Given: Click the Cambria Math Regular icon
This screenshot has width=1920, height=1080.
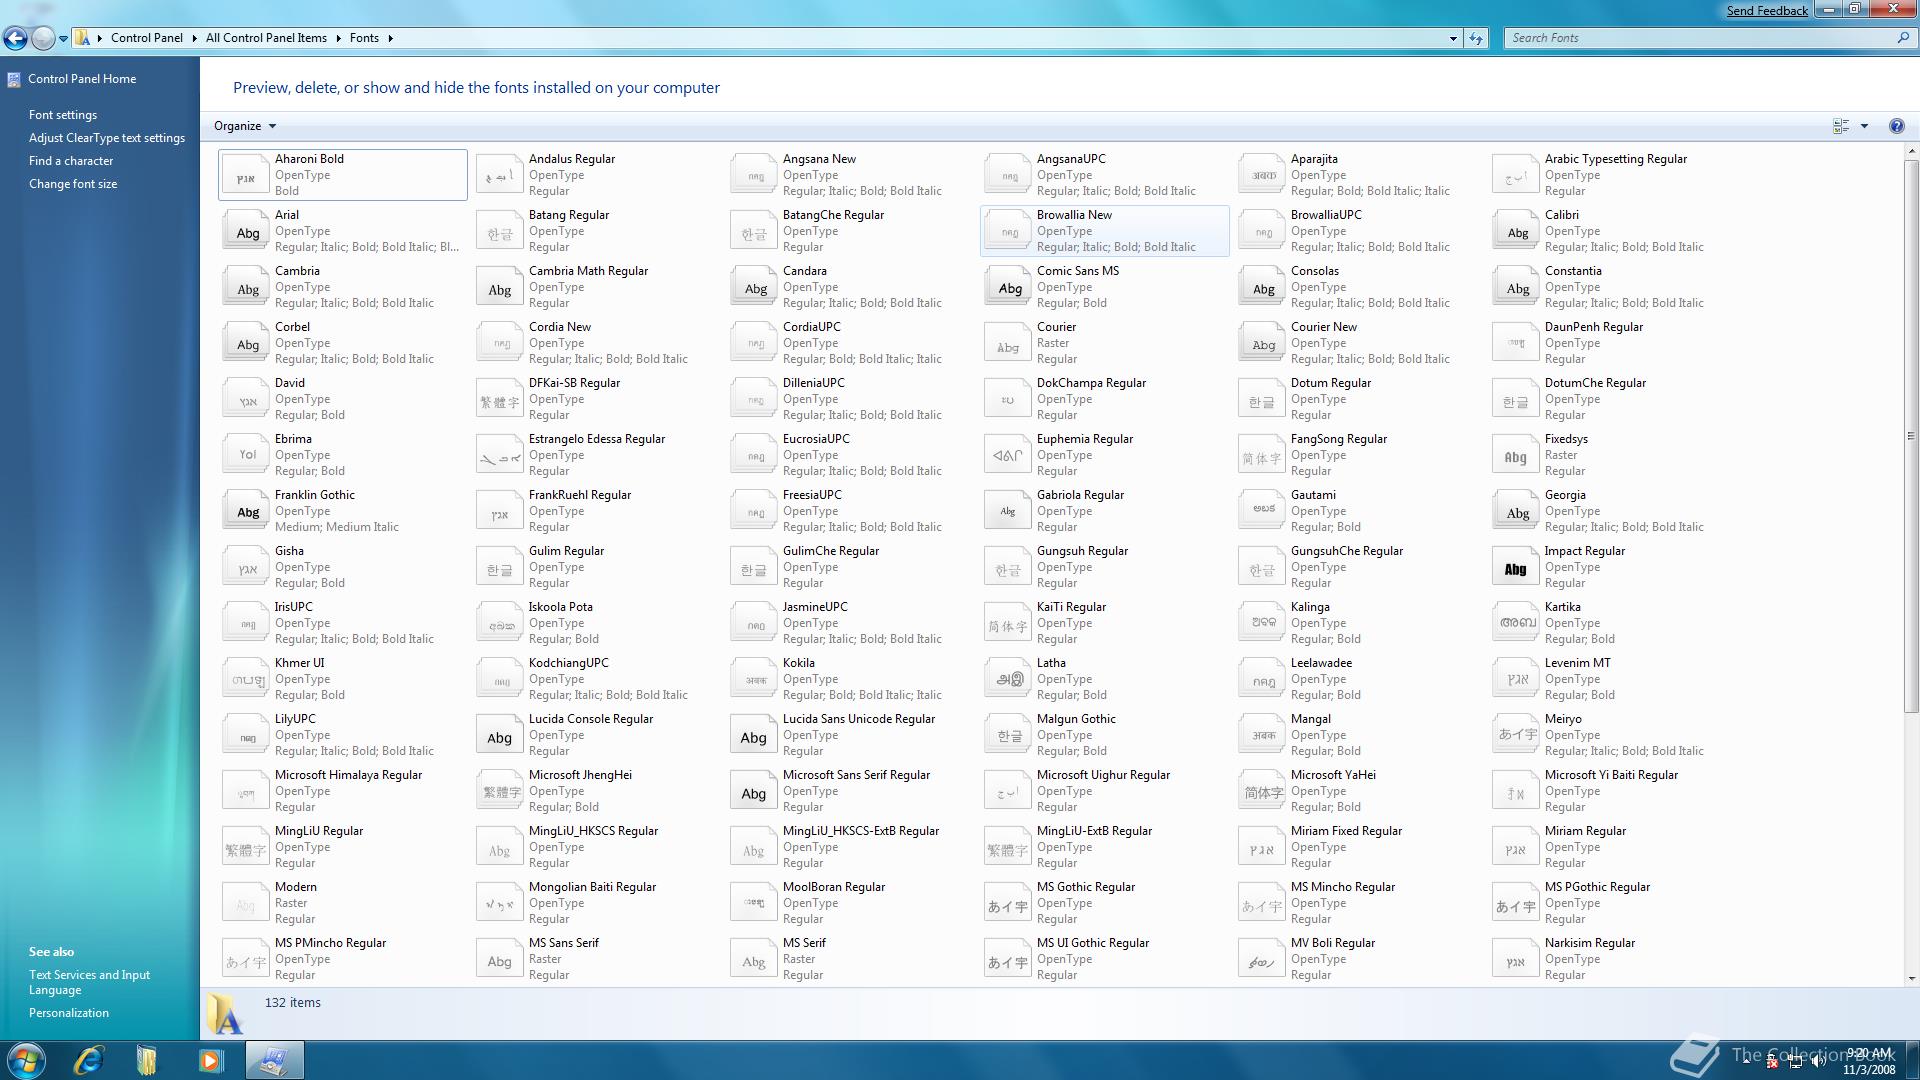Looking at the screenshot, I should (500, 287).
